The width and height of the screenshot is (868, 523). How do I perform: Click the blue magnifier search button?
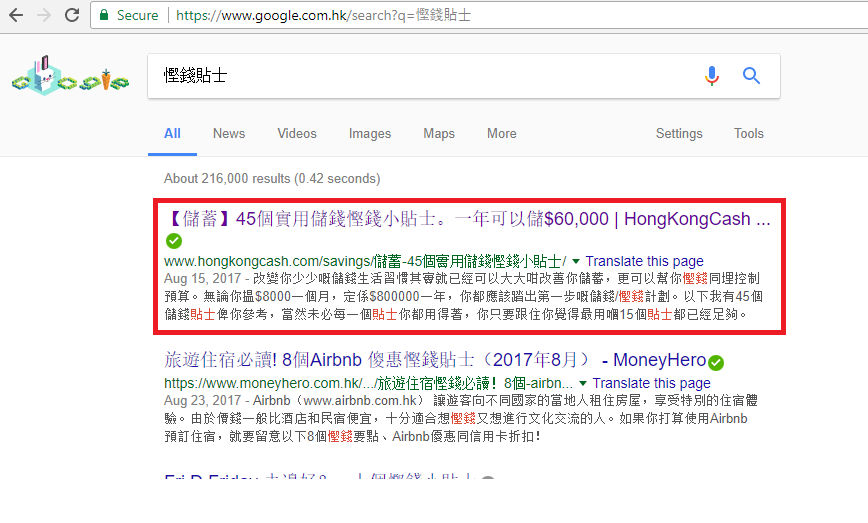coord(751,75)
